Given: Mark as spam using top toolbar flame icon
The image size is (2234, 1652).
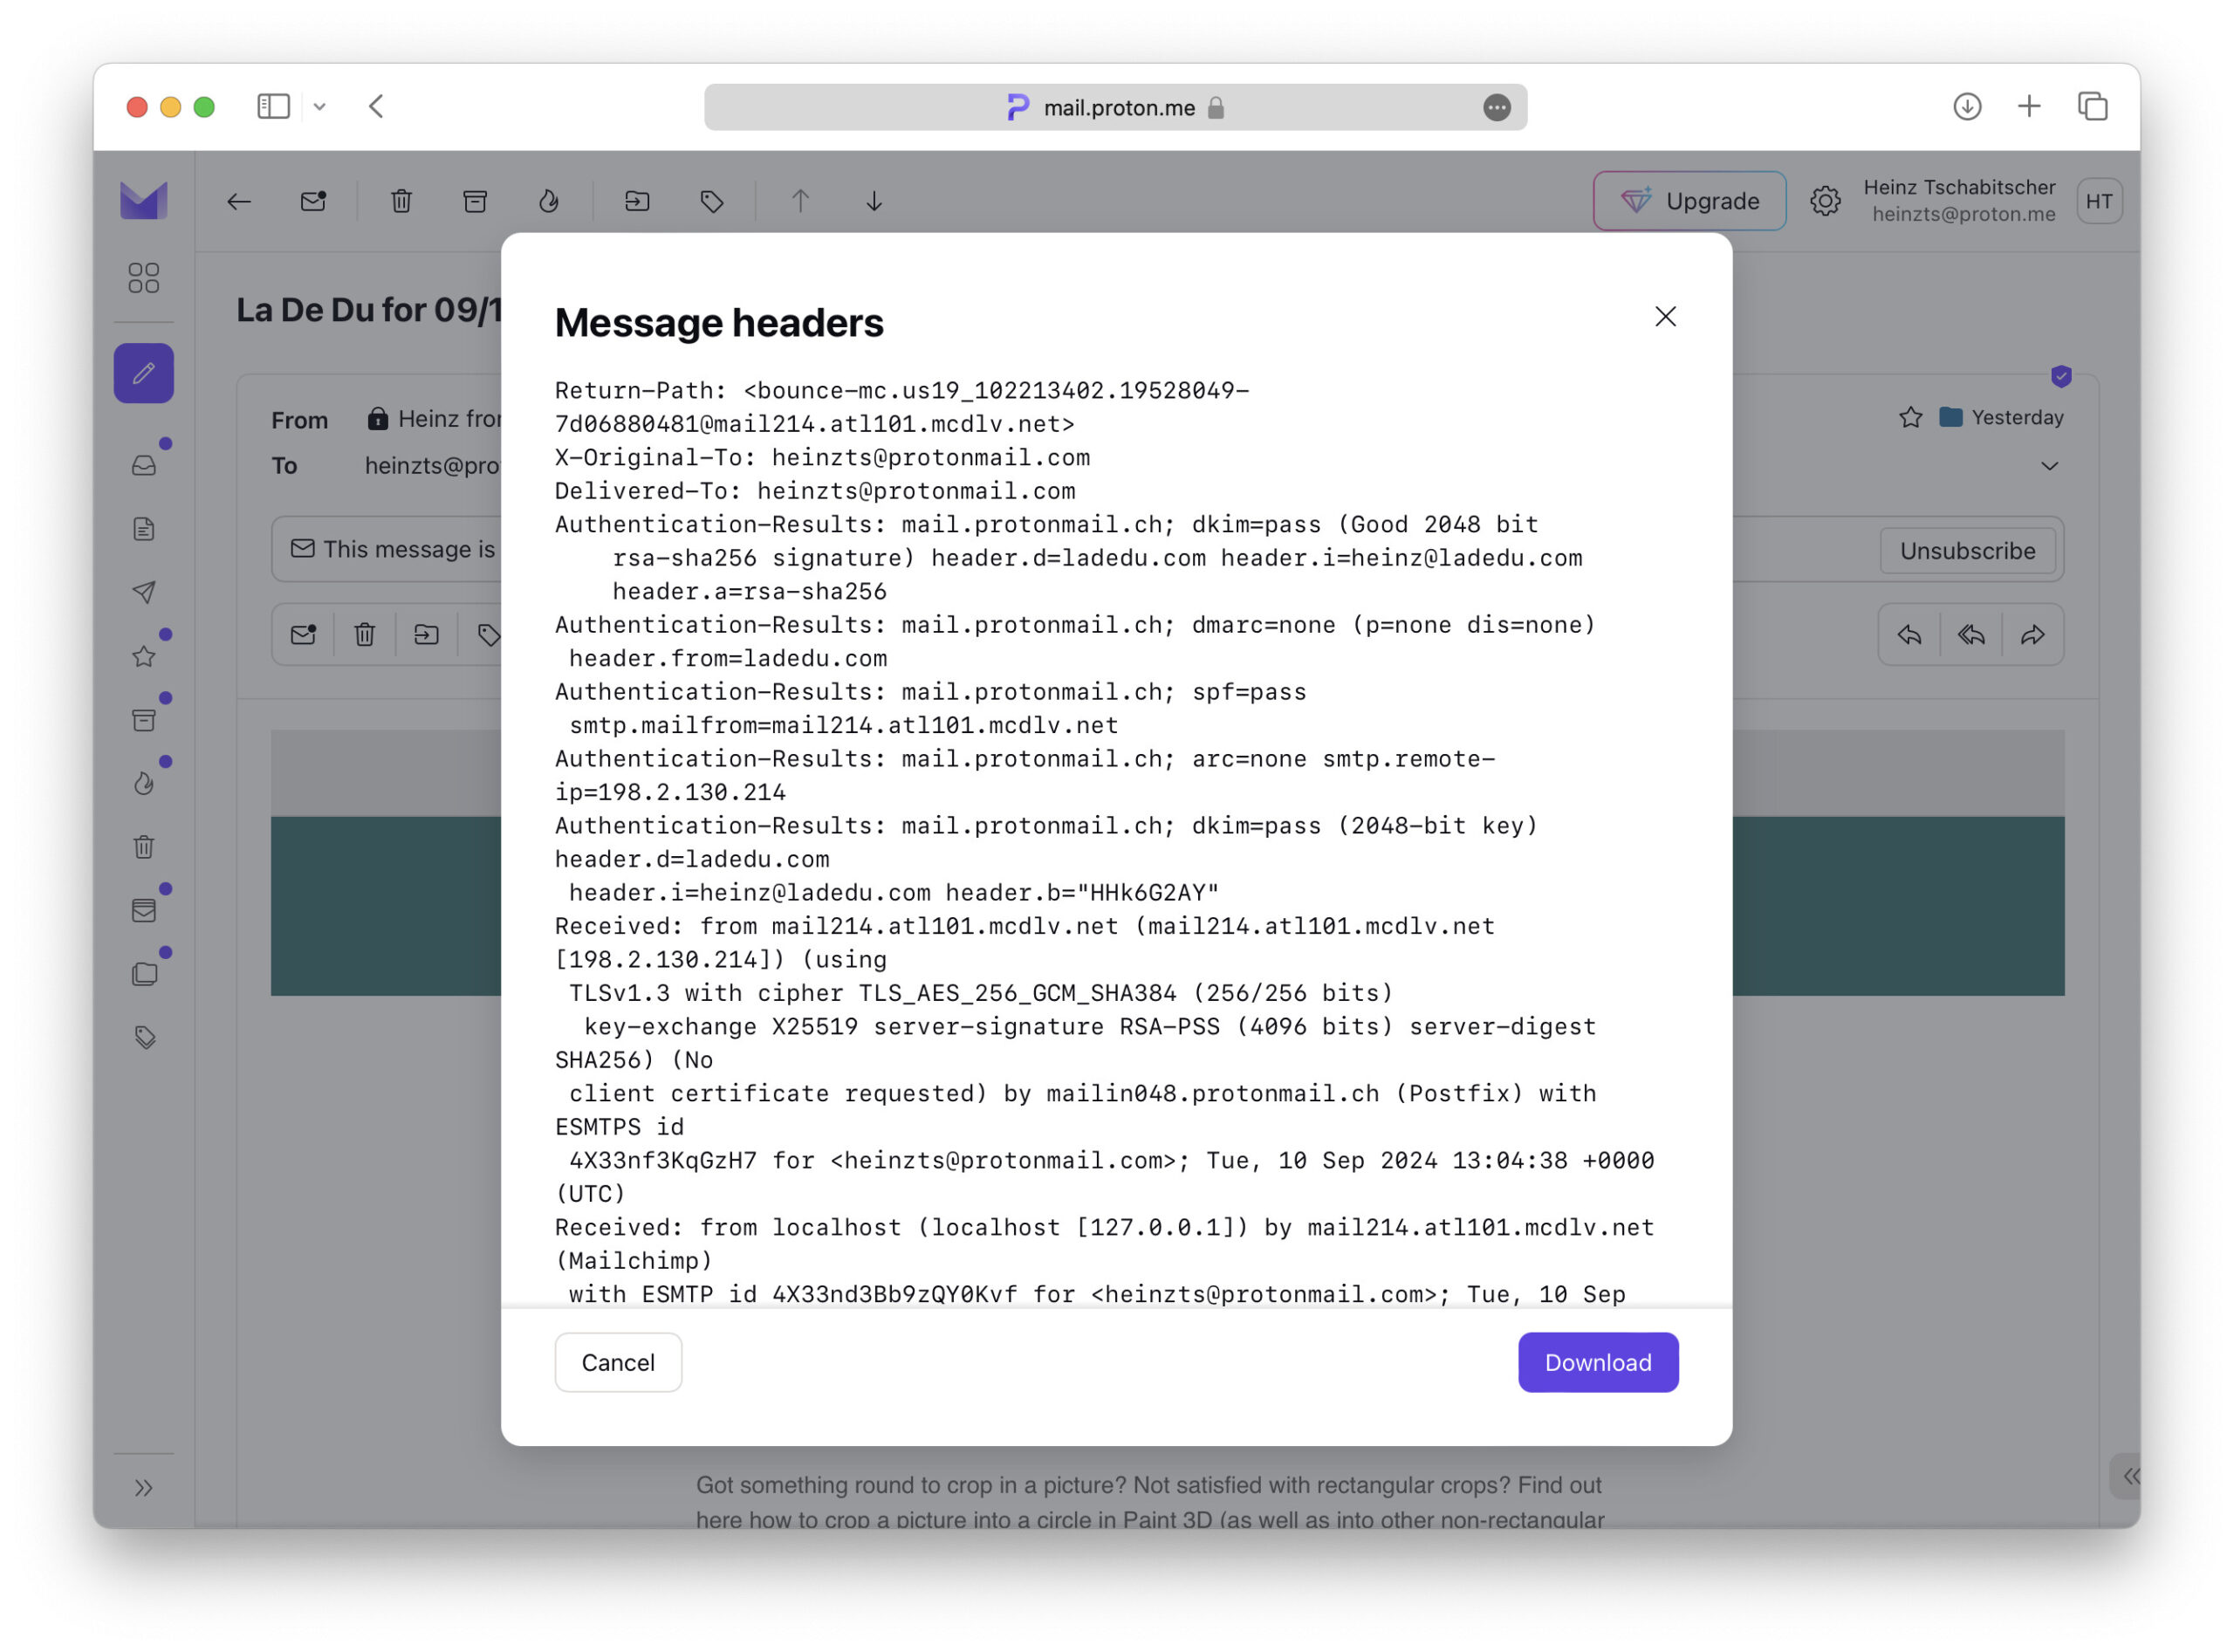Looking at the screenshot, I should point(548,201).
